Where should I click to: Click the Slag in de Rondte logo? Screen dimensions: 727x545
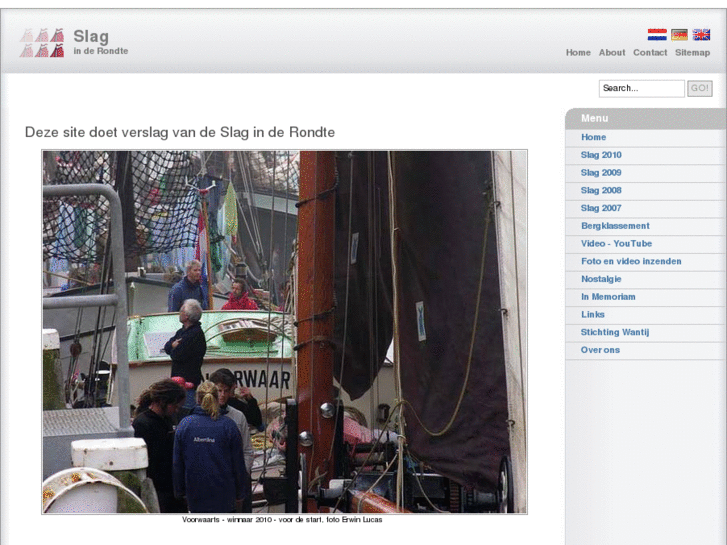[42, 43]
